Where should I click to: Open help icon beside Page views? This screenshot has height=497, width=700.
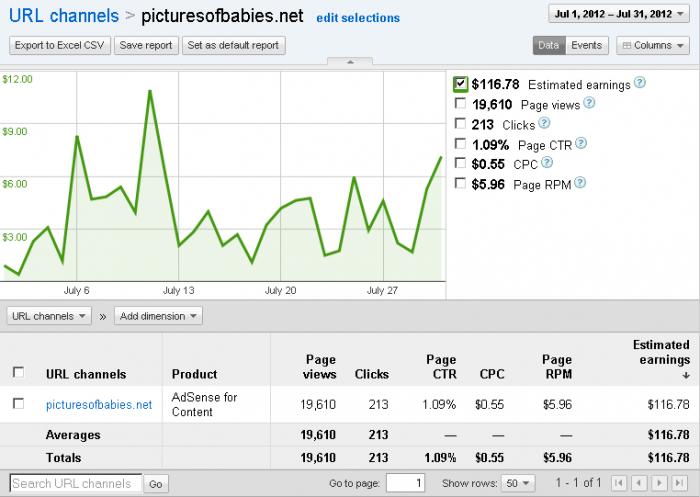589,103
